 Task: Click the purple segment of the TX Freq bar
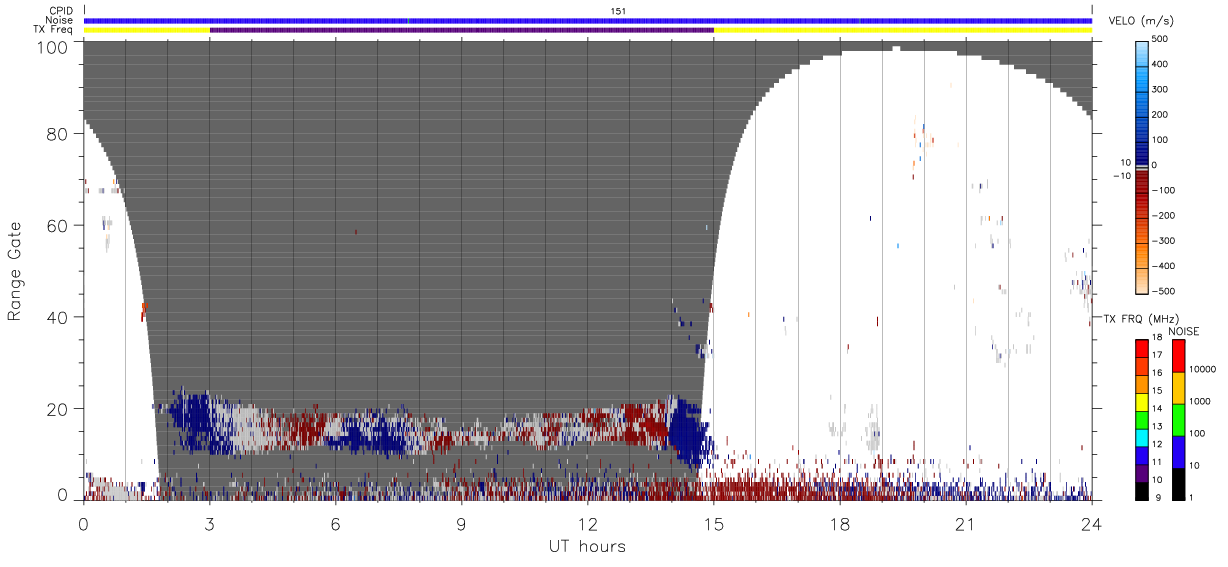coord(462,30)
